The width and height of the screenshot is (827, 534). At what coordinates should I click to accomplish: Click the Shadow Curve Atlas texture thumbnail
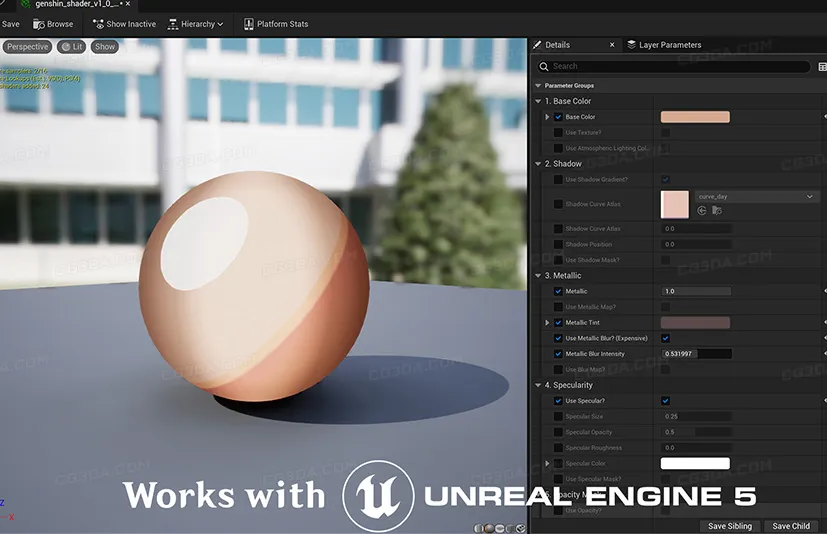pos(675,205)
